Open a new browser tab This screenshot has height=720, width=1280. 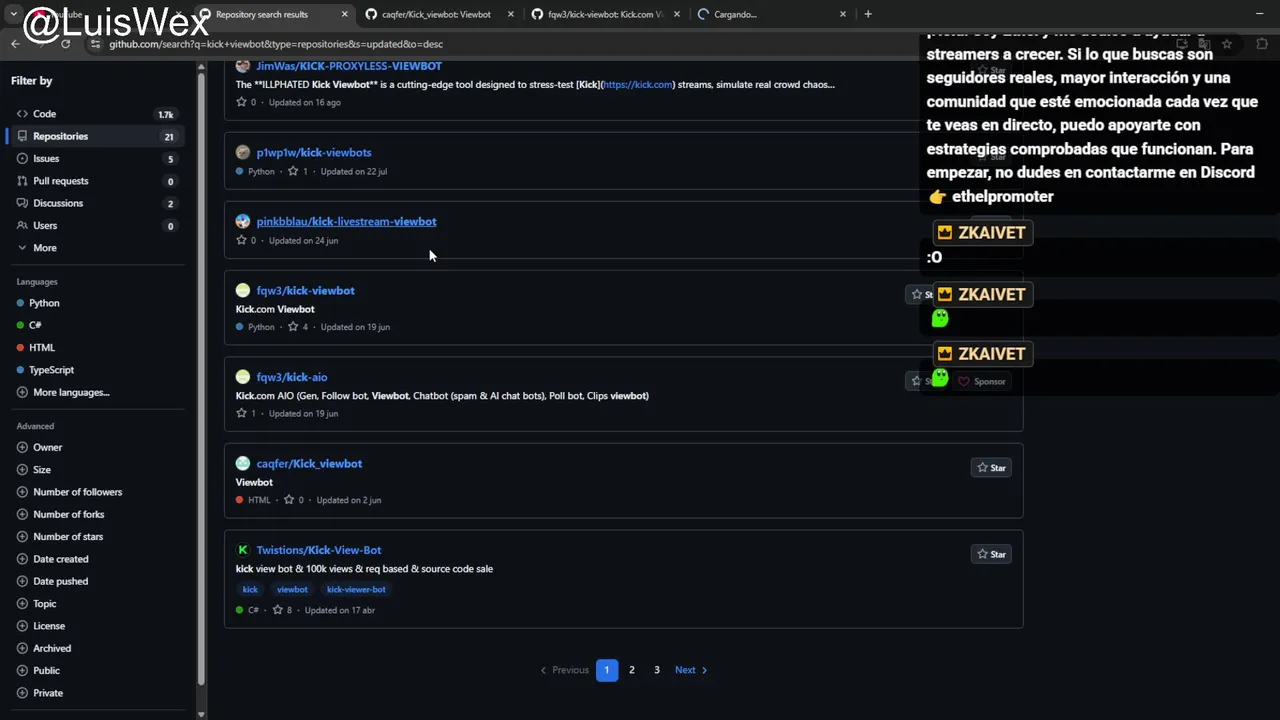(x=868, y=14)
